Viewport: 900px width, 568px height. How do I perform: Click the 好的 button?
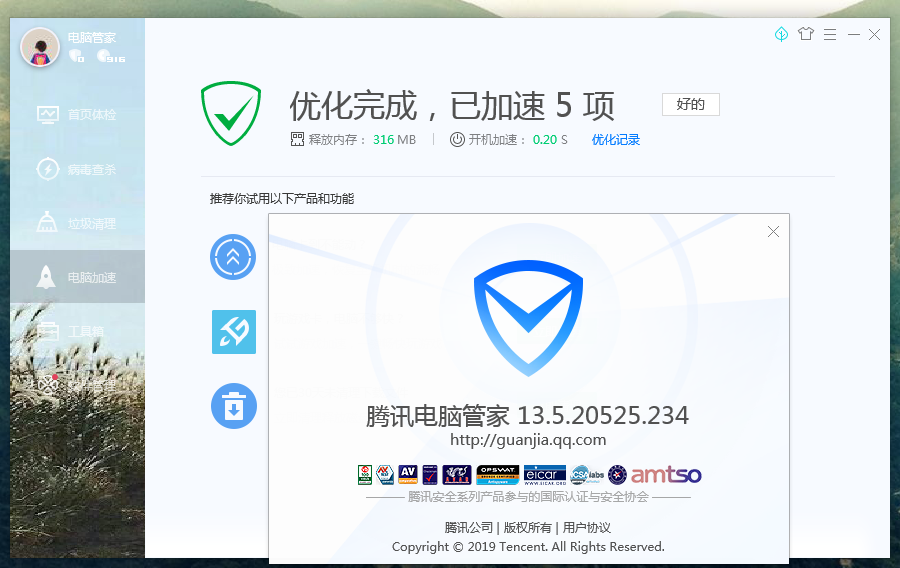690,104
